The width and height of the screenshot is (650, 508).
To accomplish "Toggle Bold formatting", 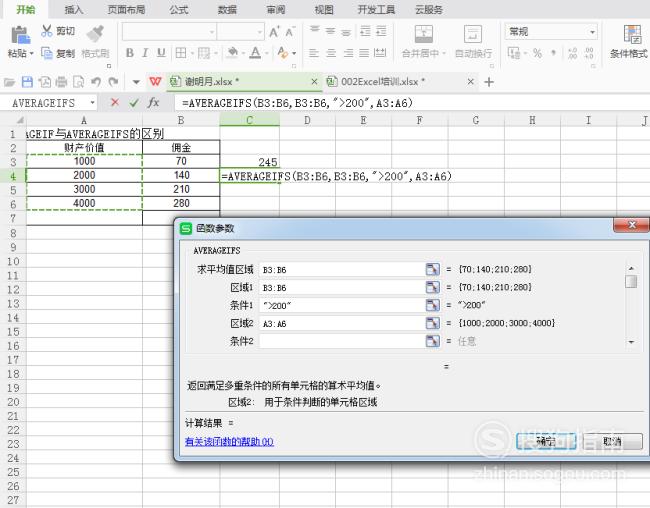I will 130,53.
